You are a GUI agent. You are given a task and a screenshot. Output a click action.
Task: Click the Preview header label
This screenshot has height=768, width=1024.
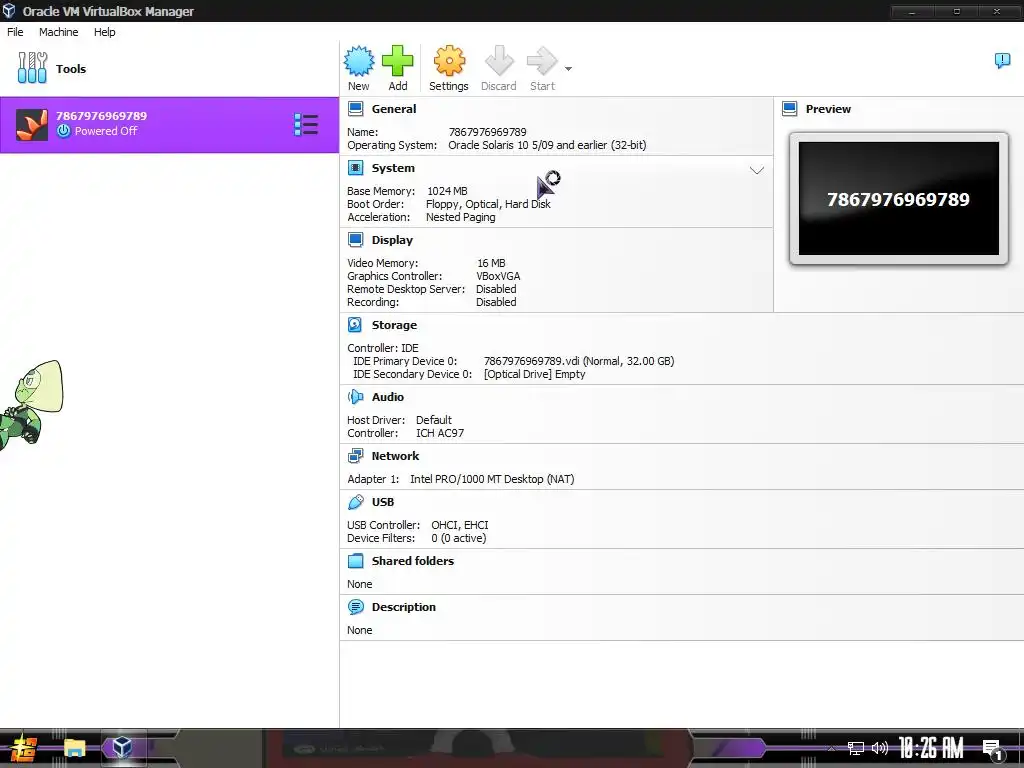click(x=828, y=109)
